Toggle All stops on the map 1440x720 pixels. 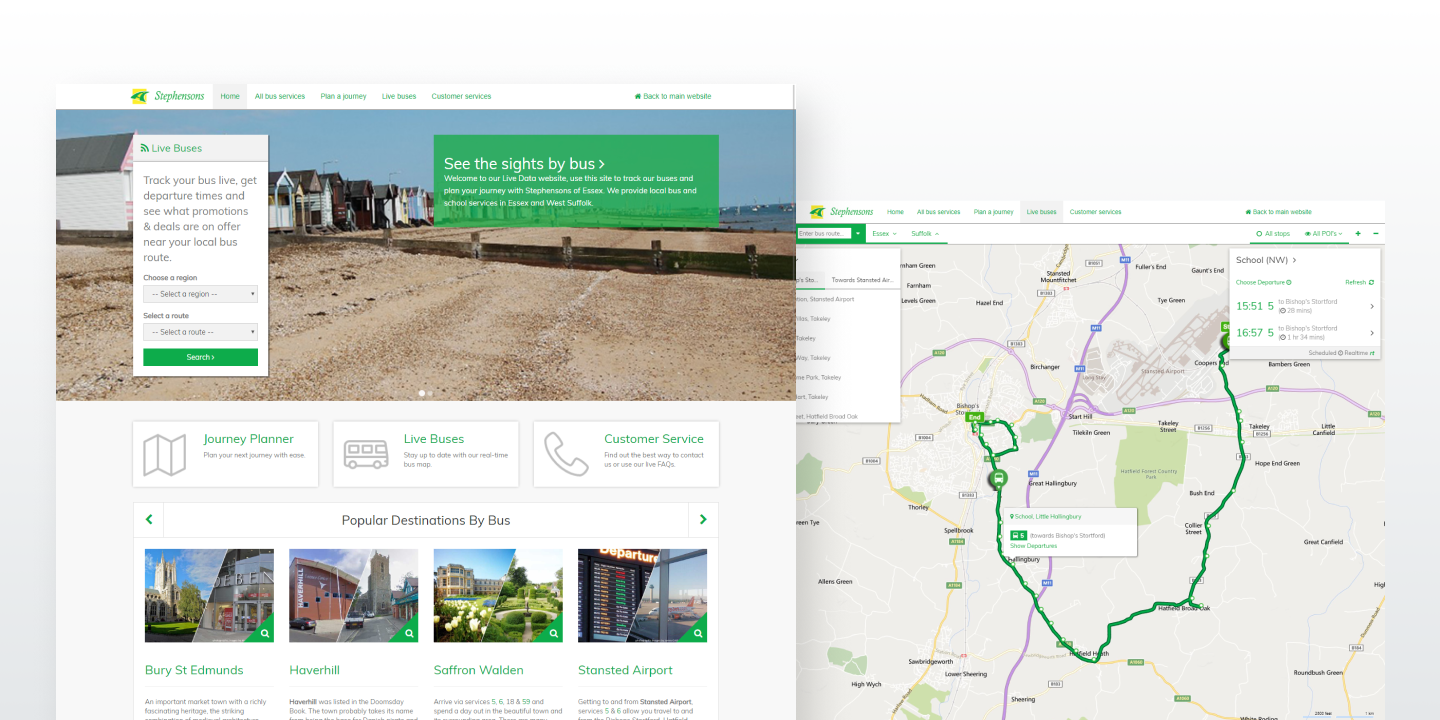tap(1273, 234)
